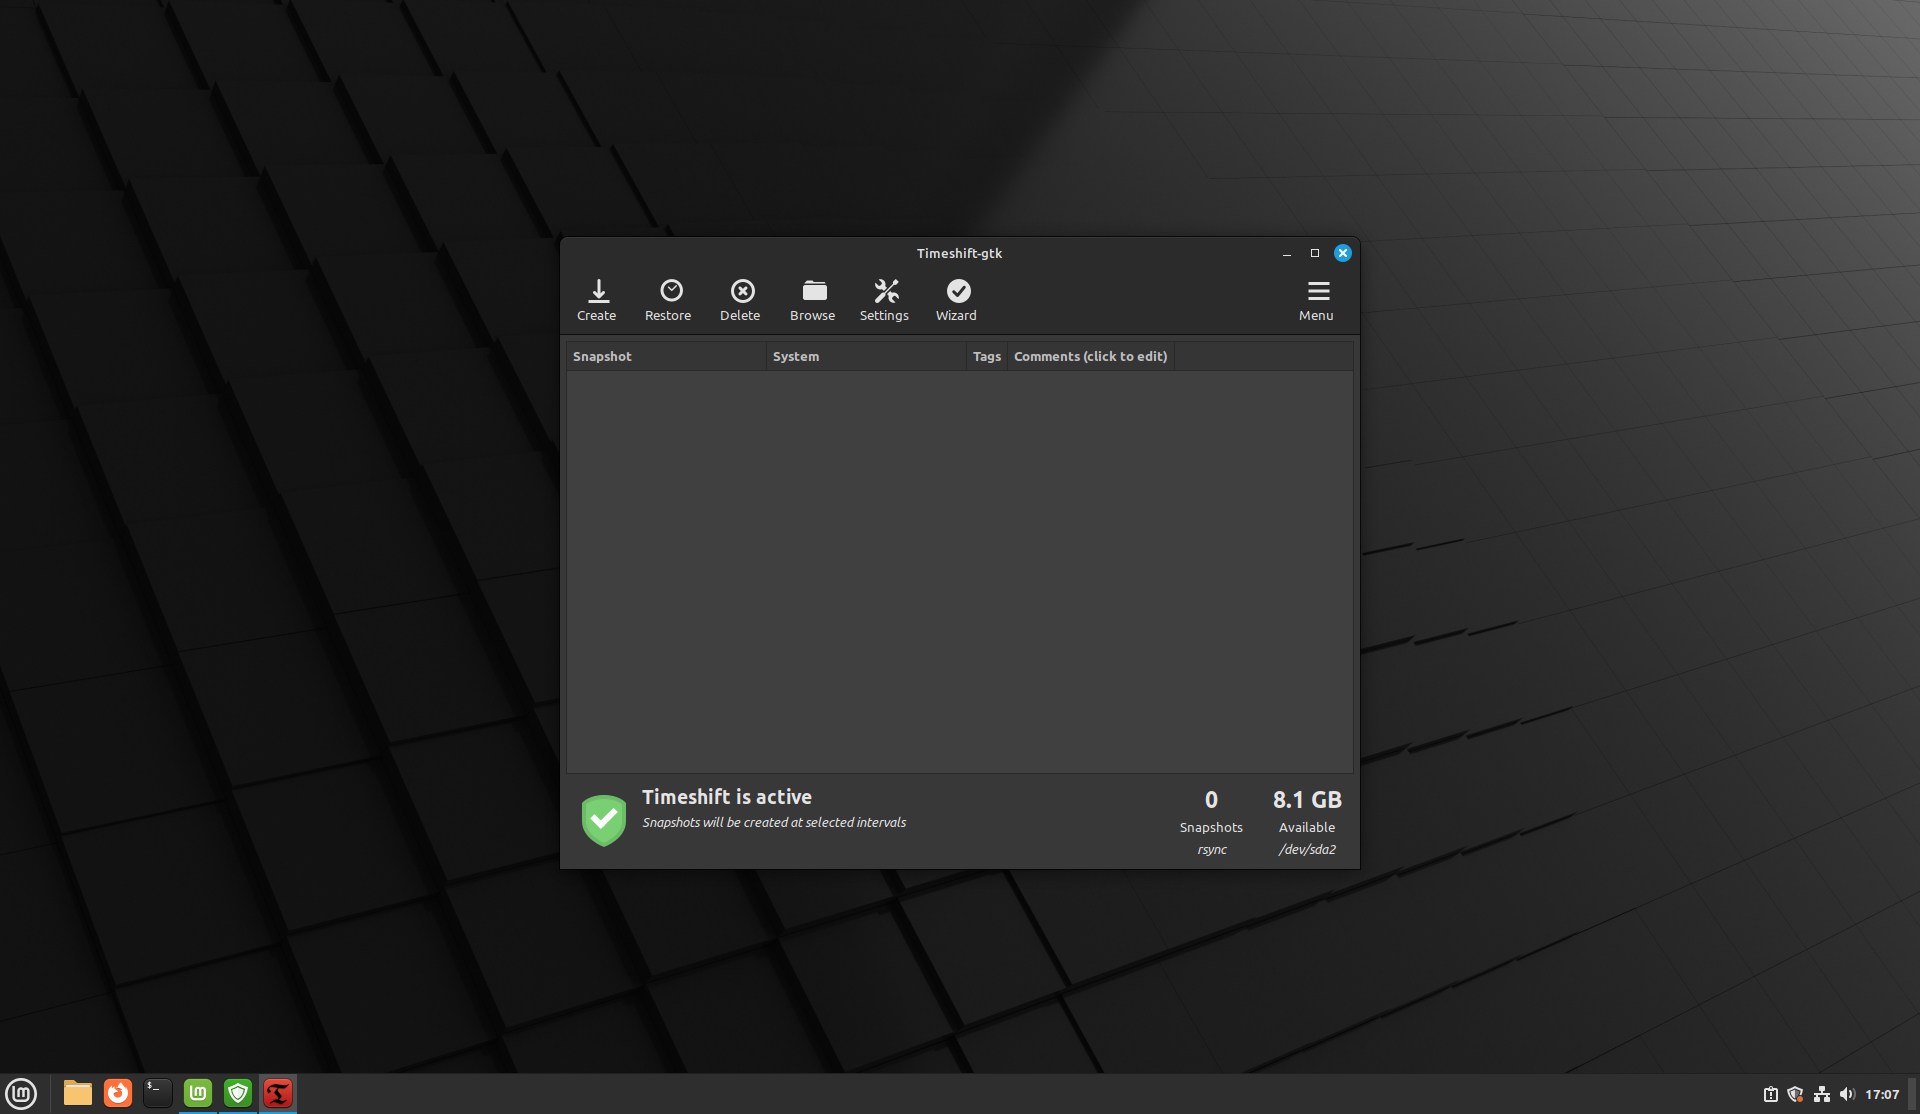Maximize the Timeshift-gtk window
Viewport: 1920px width, 1114px height.
pyautogui.click(x=1315, y=253)
